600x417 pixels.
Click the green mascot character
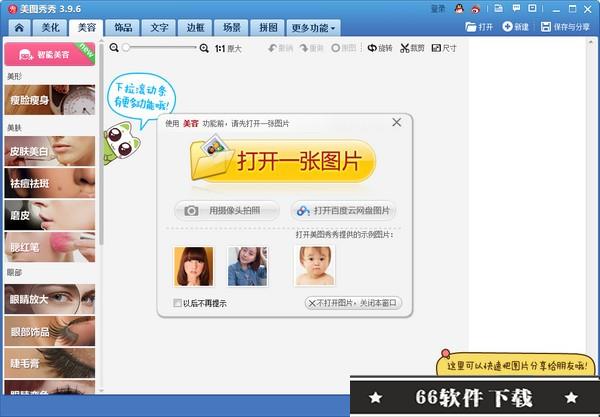click(122, 143)
